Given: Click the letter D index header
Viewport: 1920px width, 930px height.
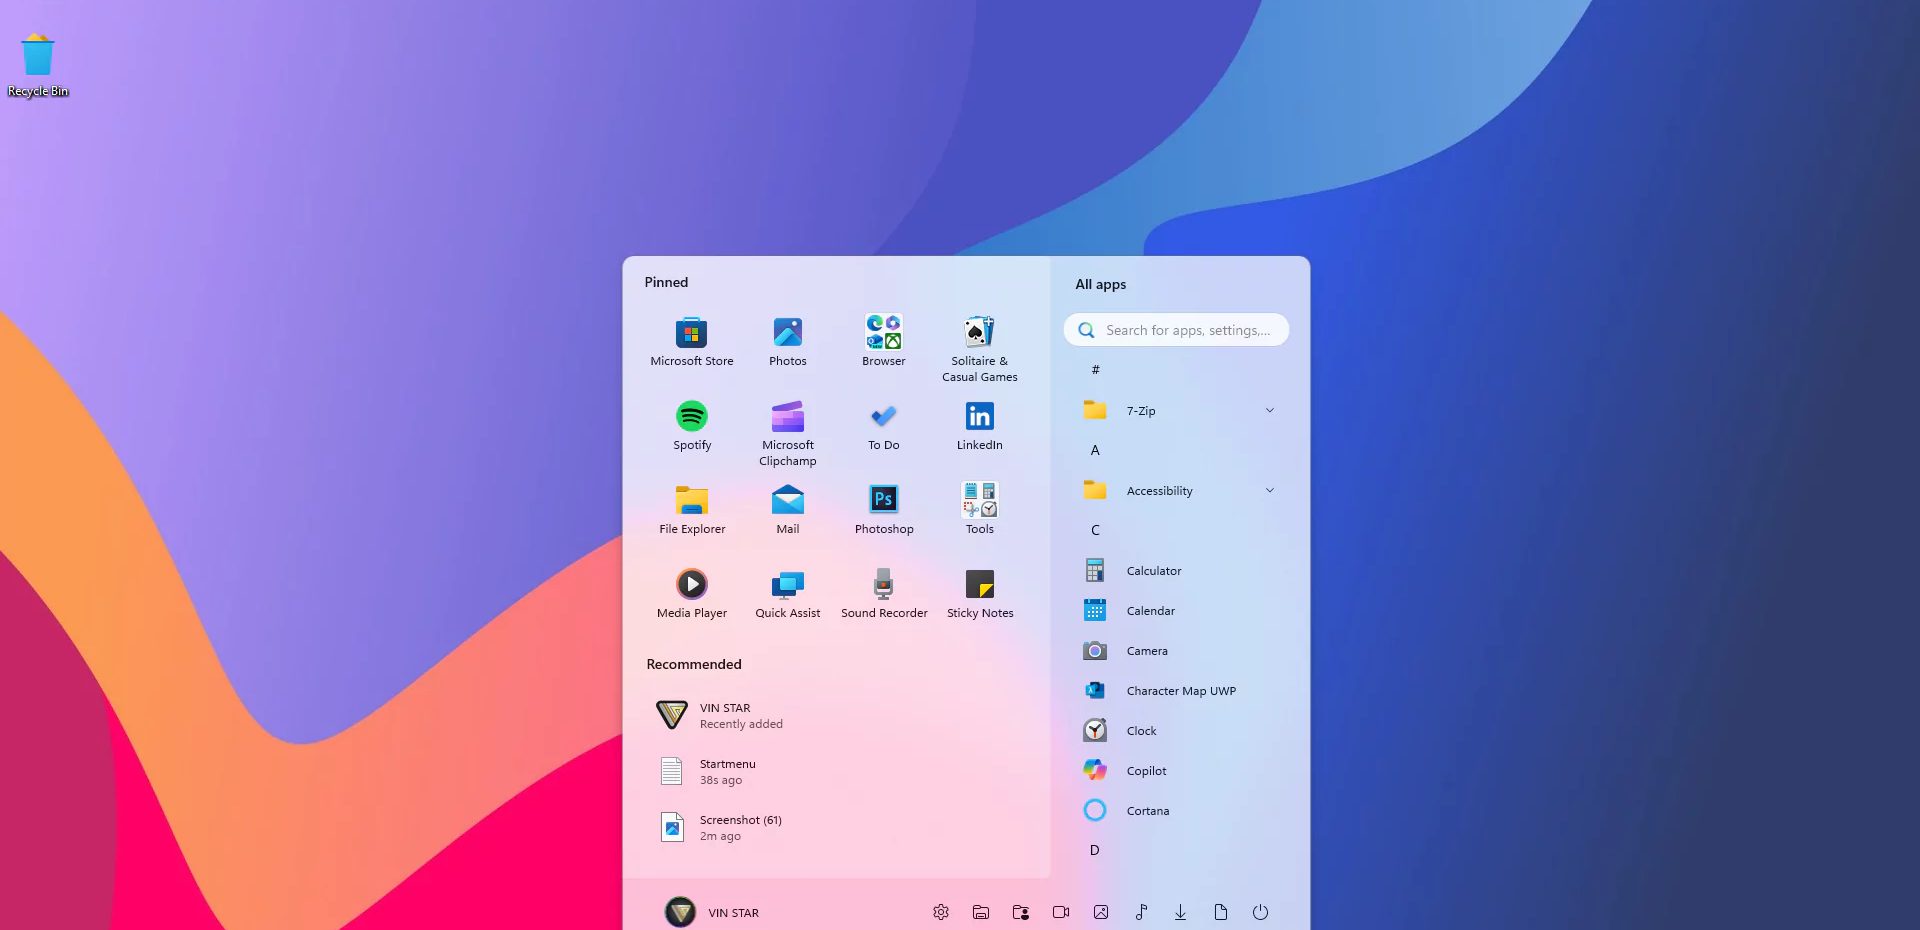Looking at the screenshot, I should point(1095,850).
